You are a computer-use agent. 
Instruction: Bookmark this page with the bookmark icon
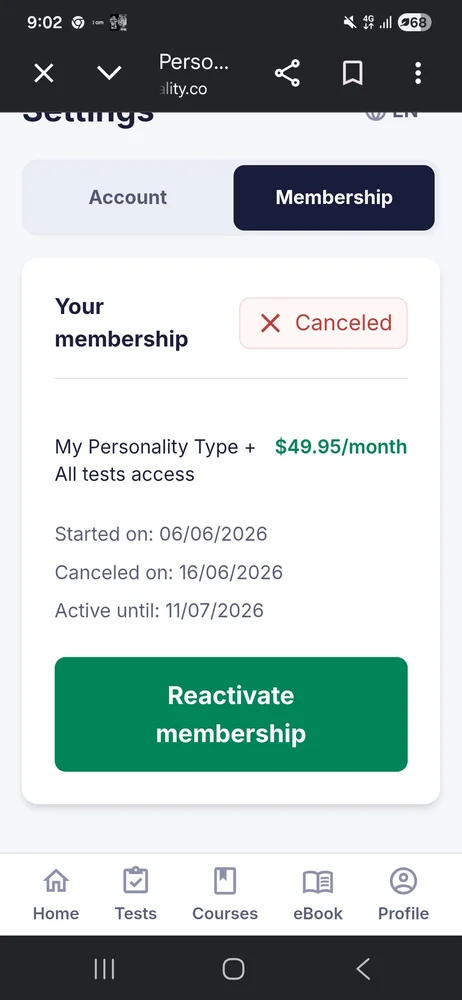[x=352, y=73]
